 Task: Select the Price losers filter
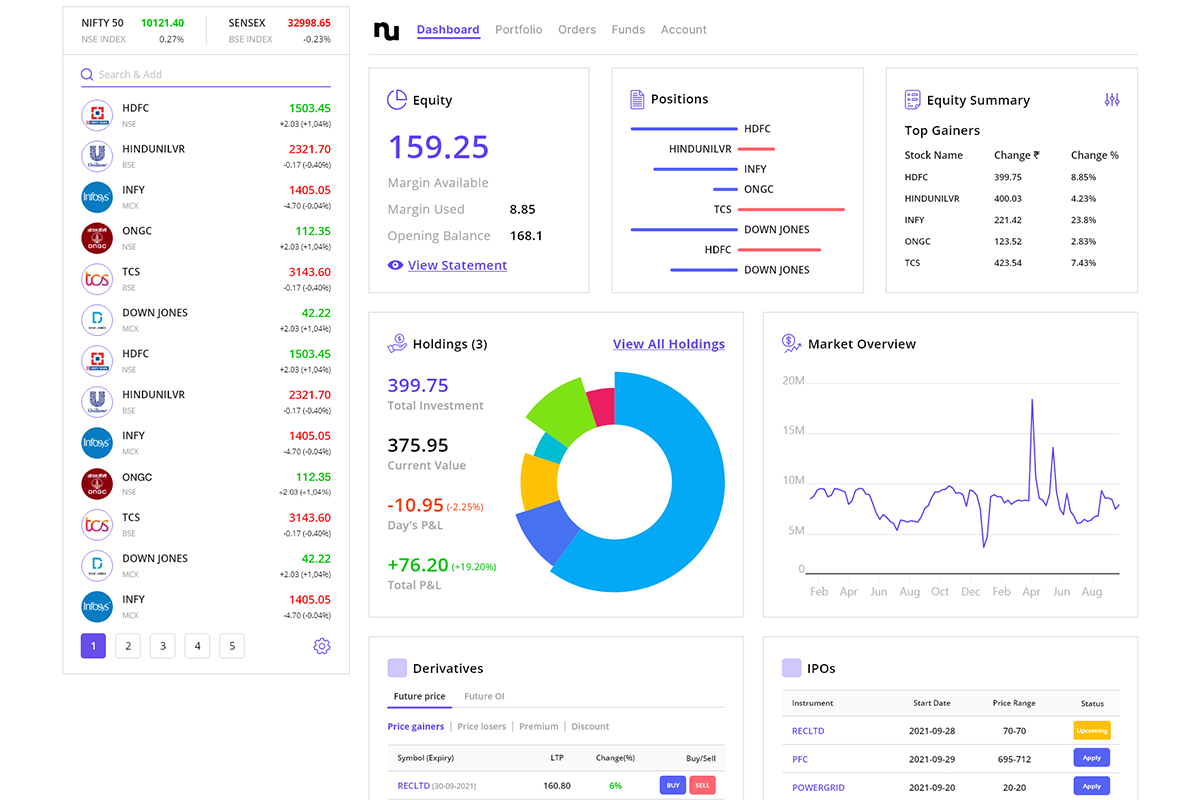click(x=482, y=726)
